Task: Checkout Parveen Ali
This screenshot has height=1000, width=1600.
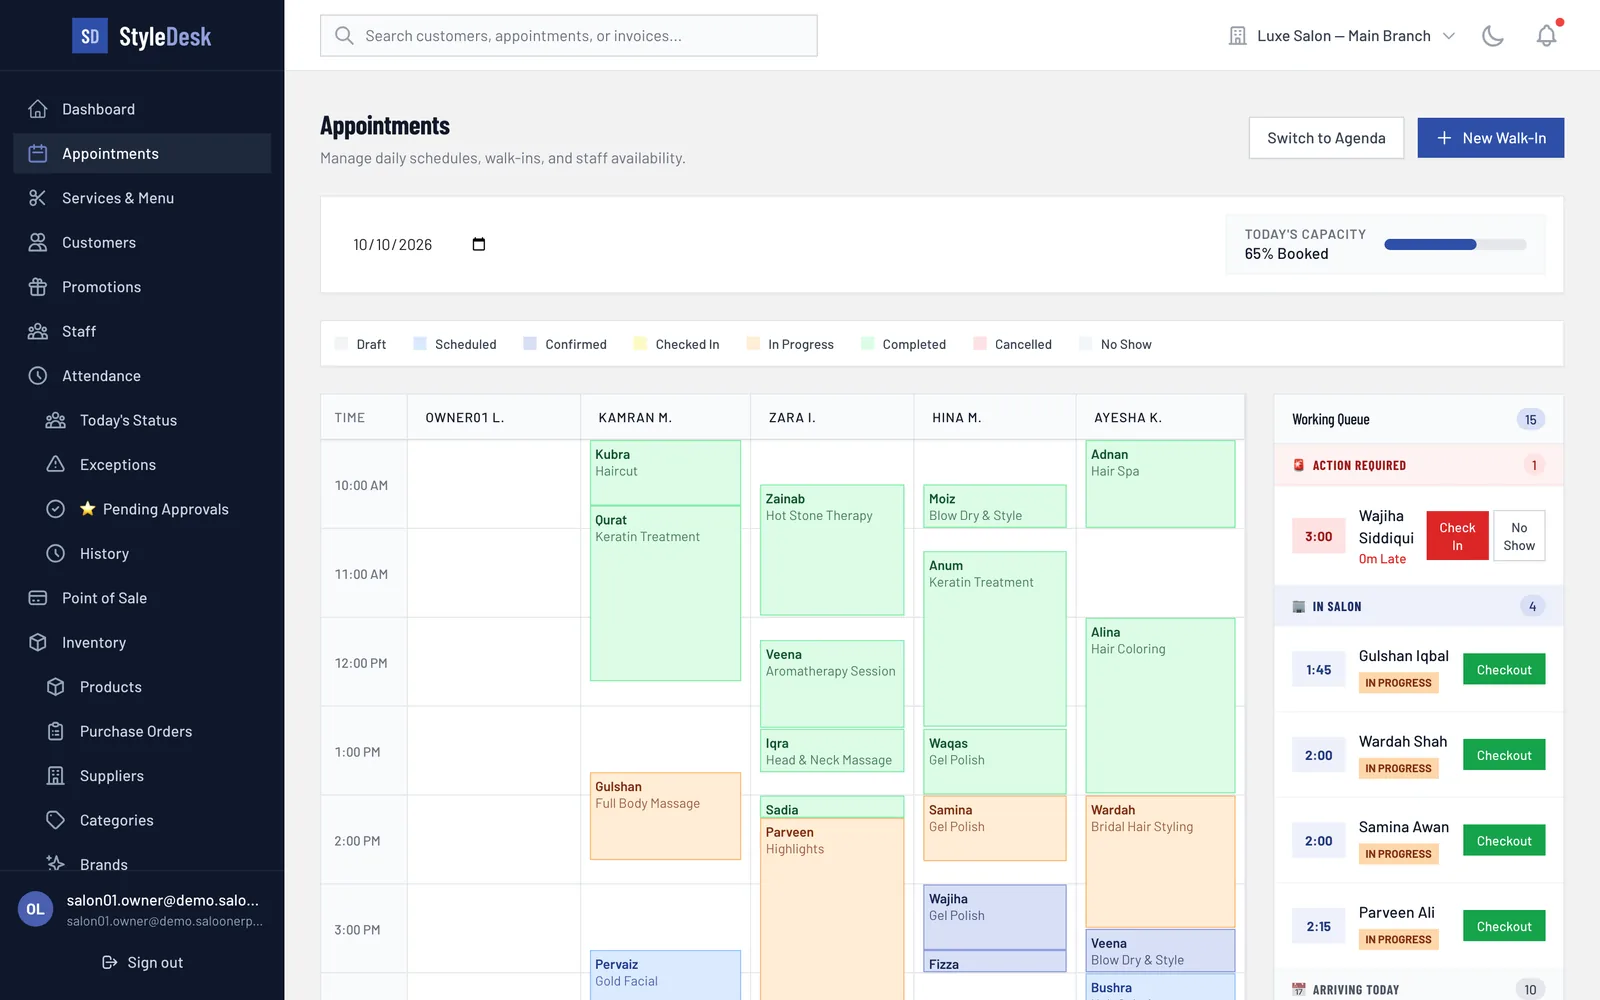Action: coord(1504,926)
